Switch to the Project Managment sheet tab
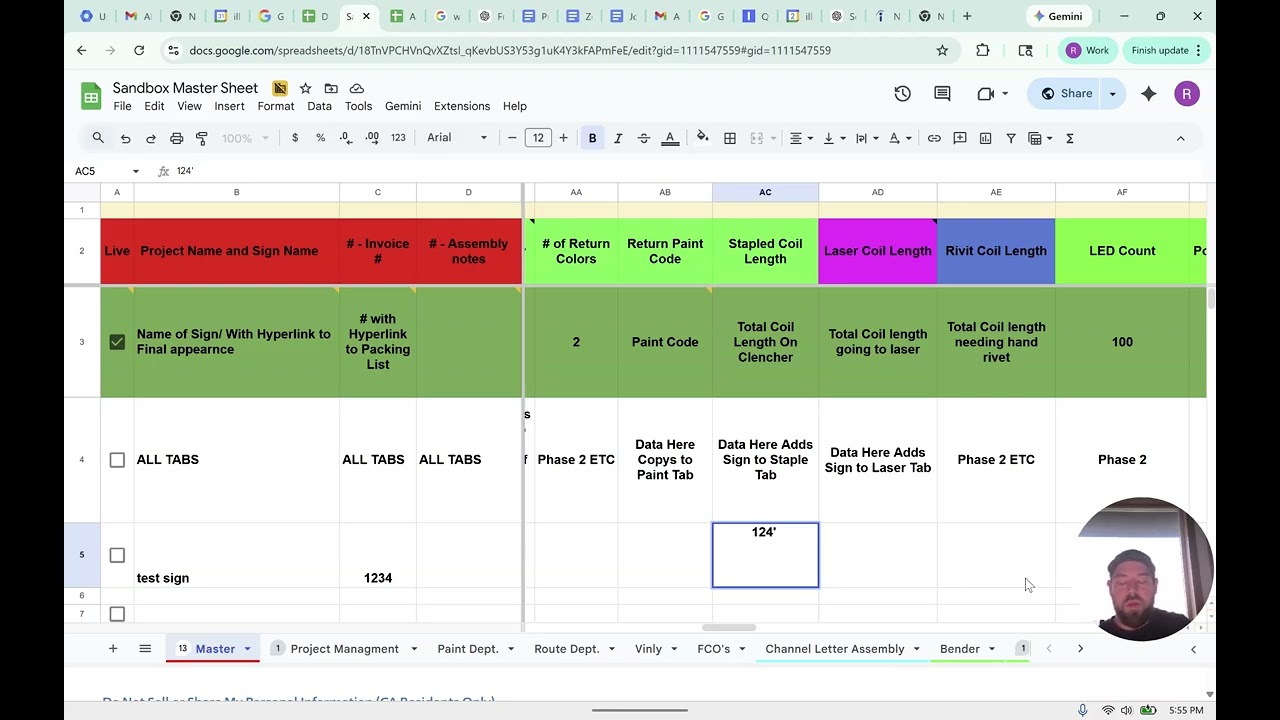This screenshot has height=720, width=1280. point(344,649)
